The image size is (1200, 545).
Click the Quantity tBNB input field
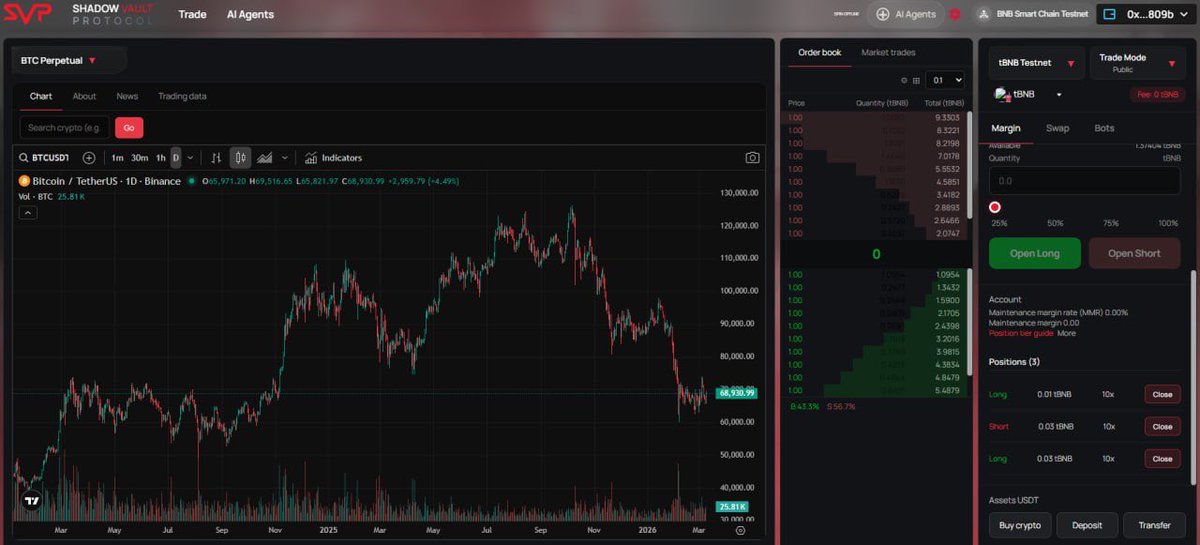[1085, 181]
